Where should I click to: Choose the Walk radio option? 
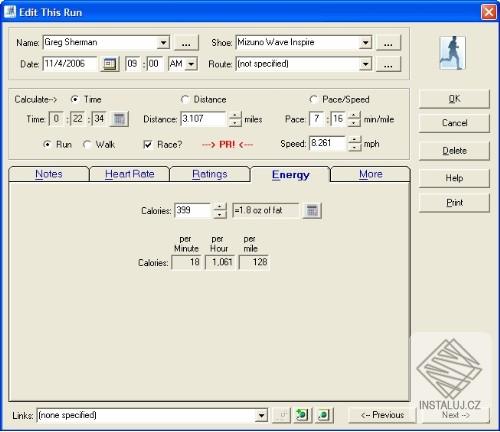(87, 145)
